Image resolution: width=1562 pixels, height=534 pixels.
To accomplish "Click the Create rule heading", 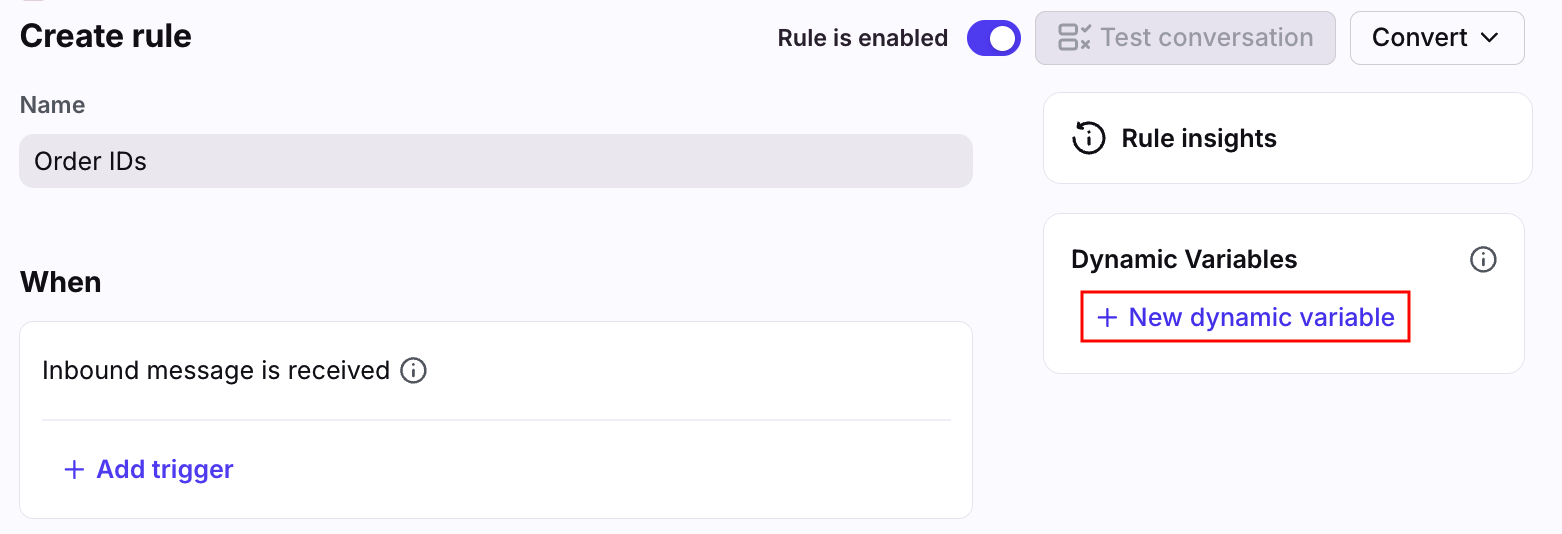I will tap(105, 37).
